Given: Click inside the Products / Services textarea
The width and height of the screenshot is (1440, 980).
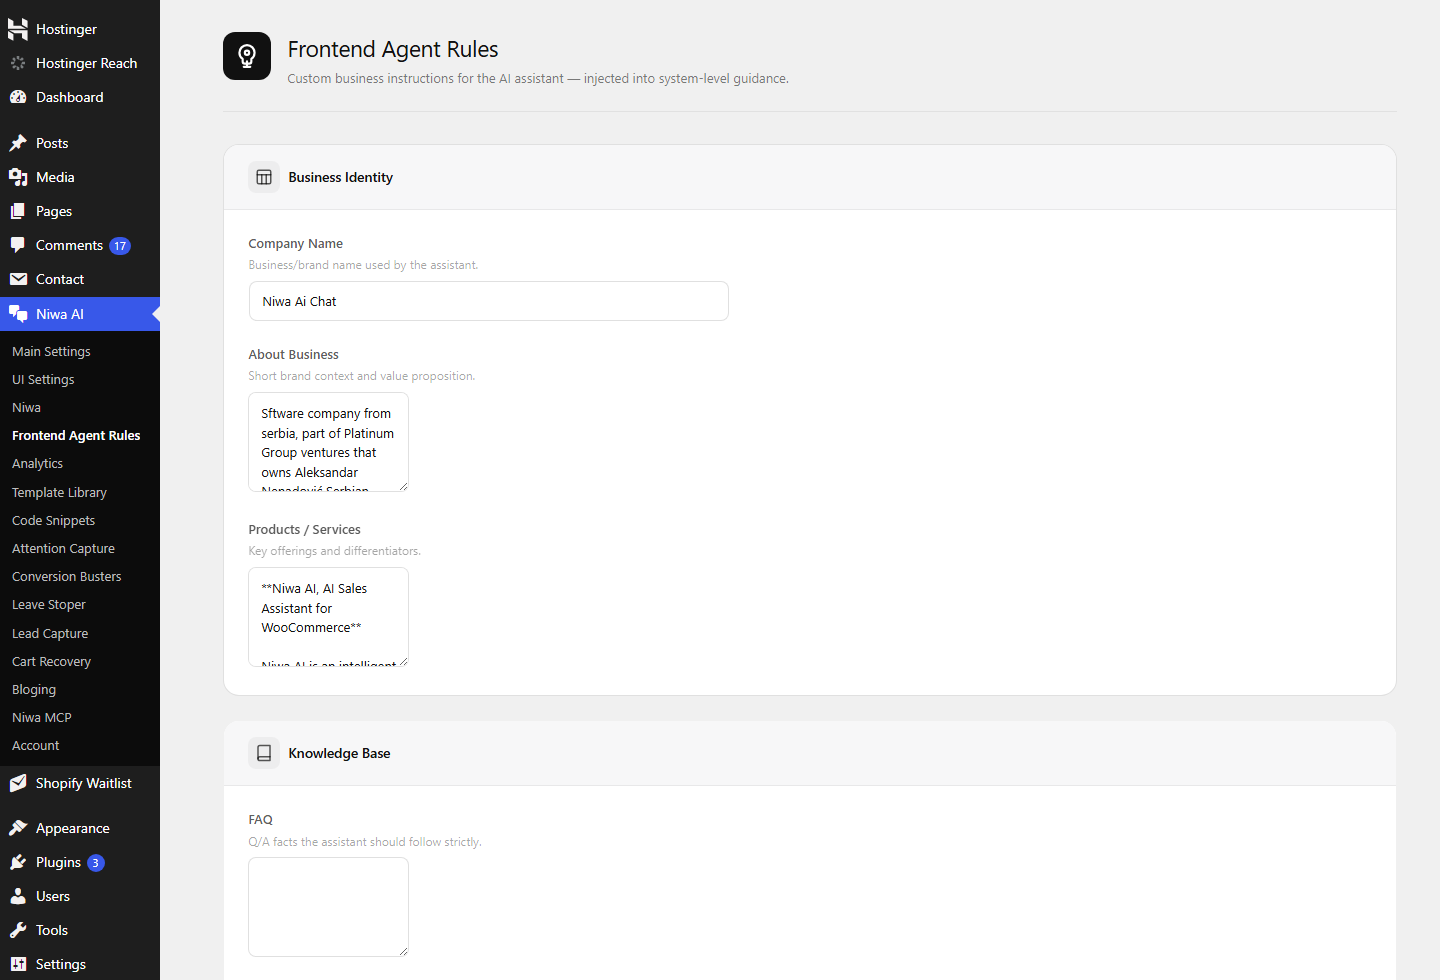Looking at the screenshot, I should click(x=328, y=616).
